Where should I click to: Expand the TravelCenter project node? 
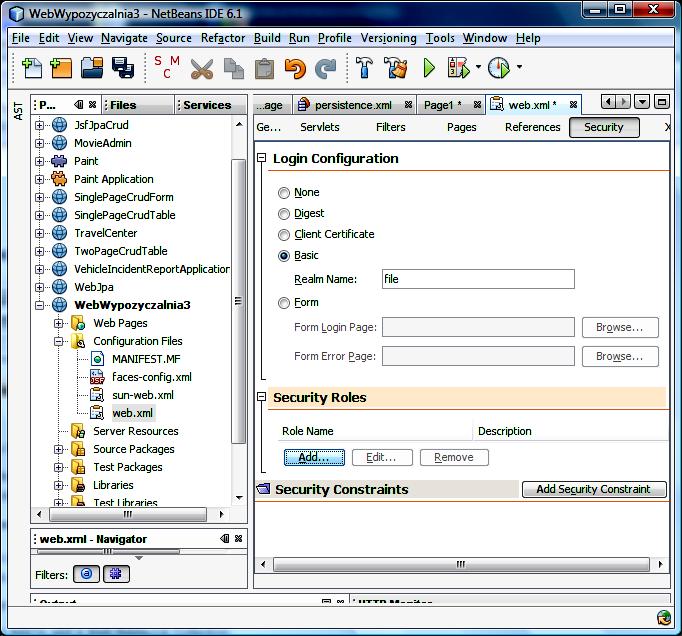(39, 233)
